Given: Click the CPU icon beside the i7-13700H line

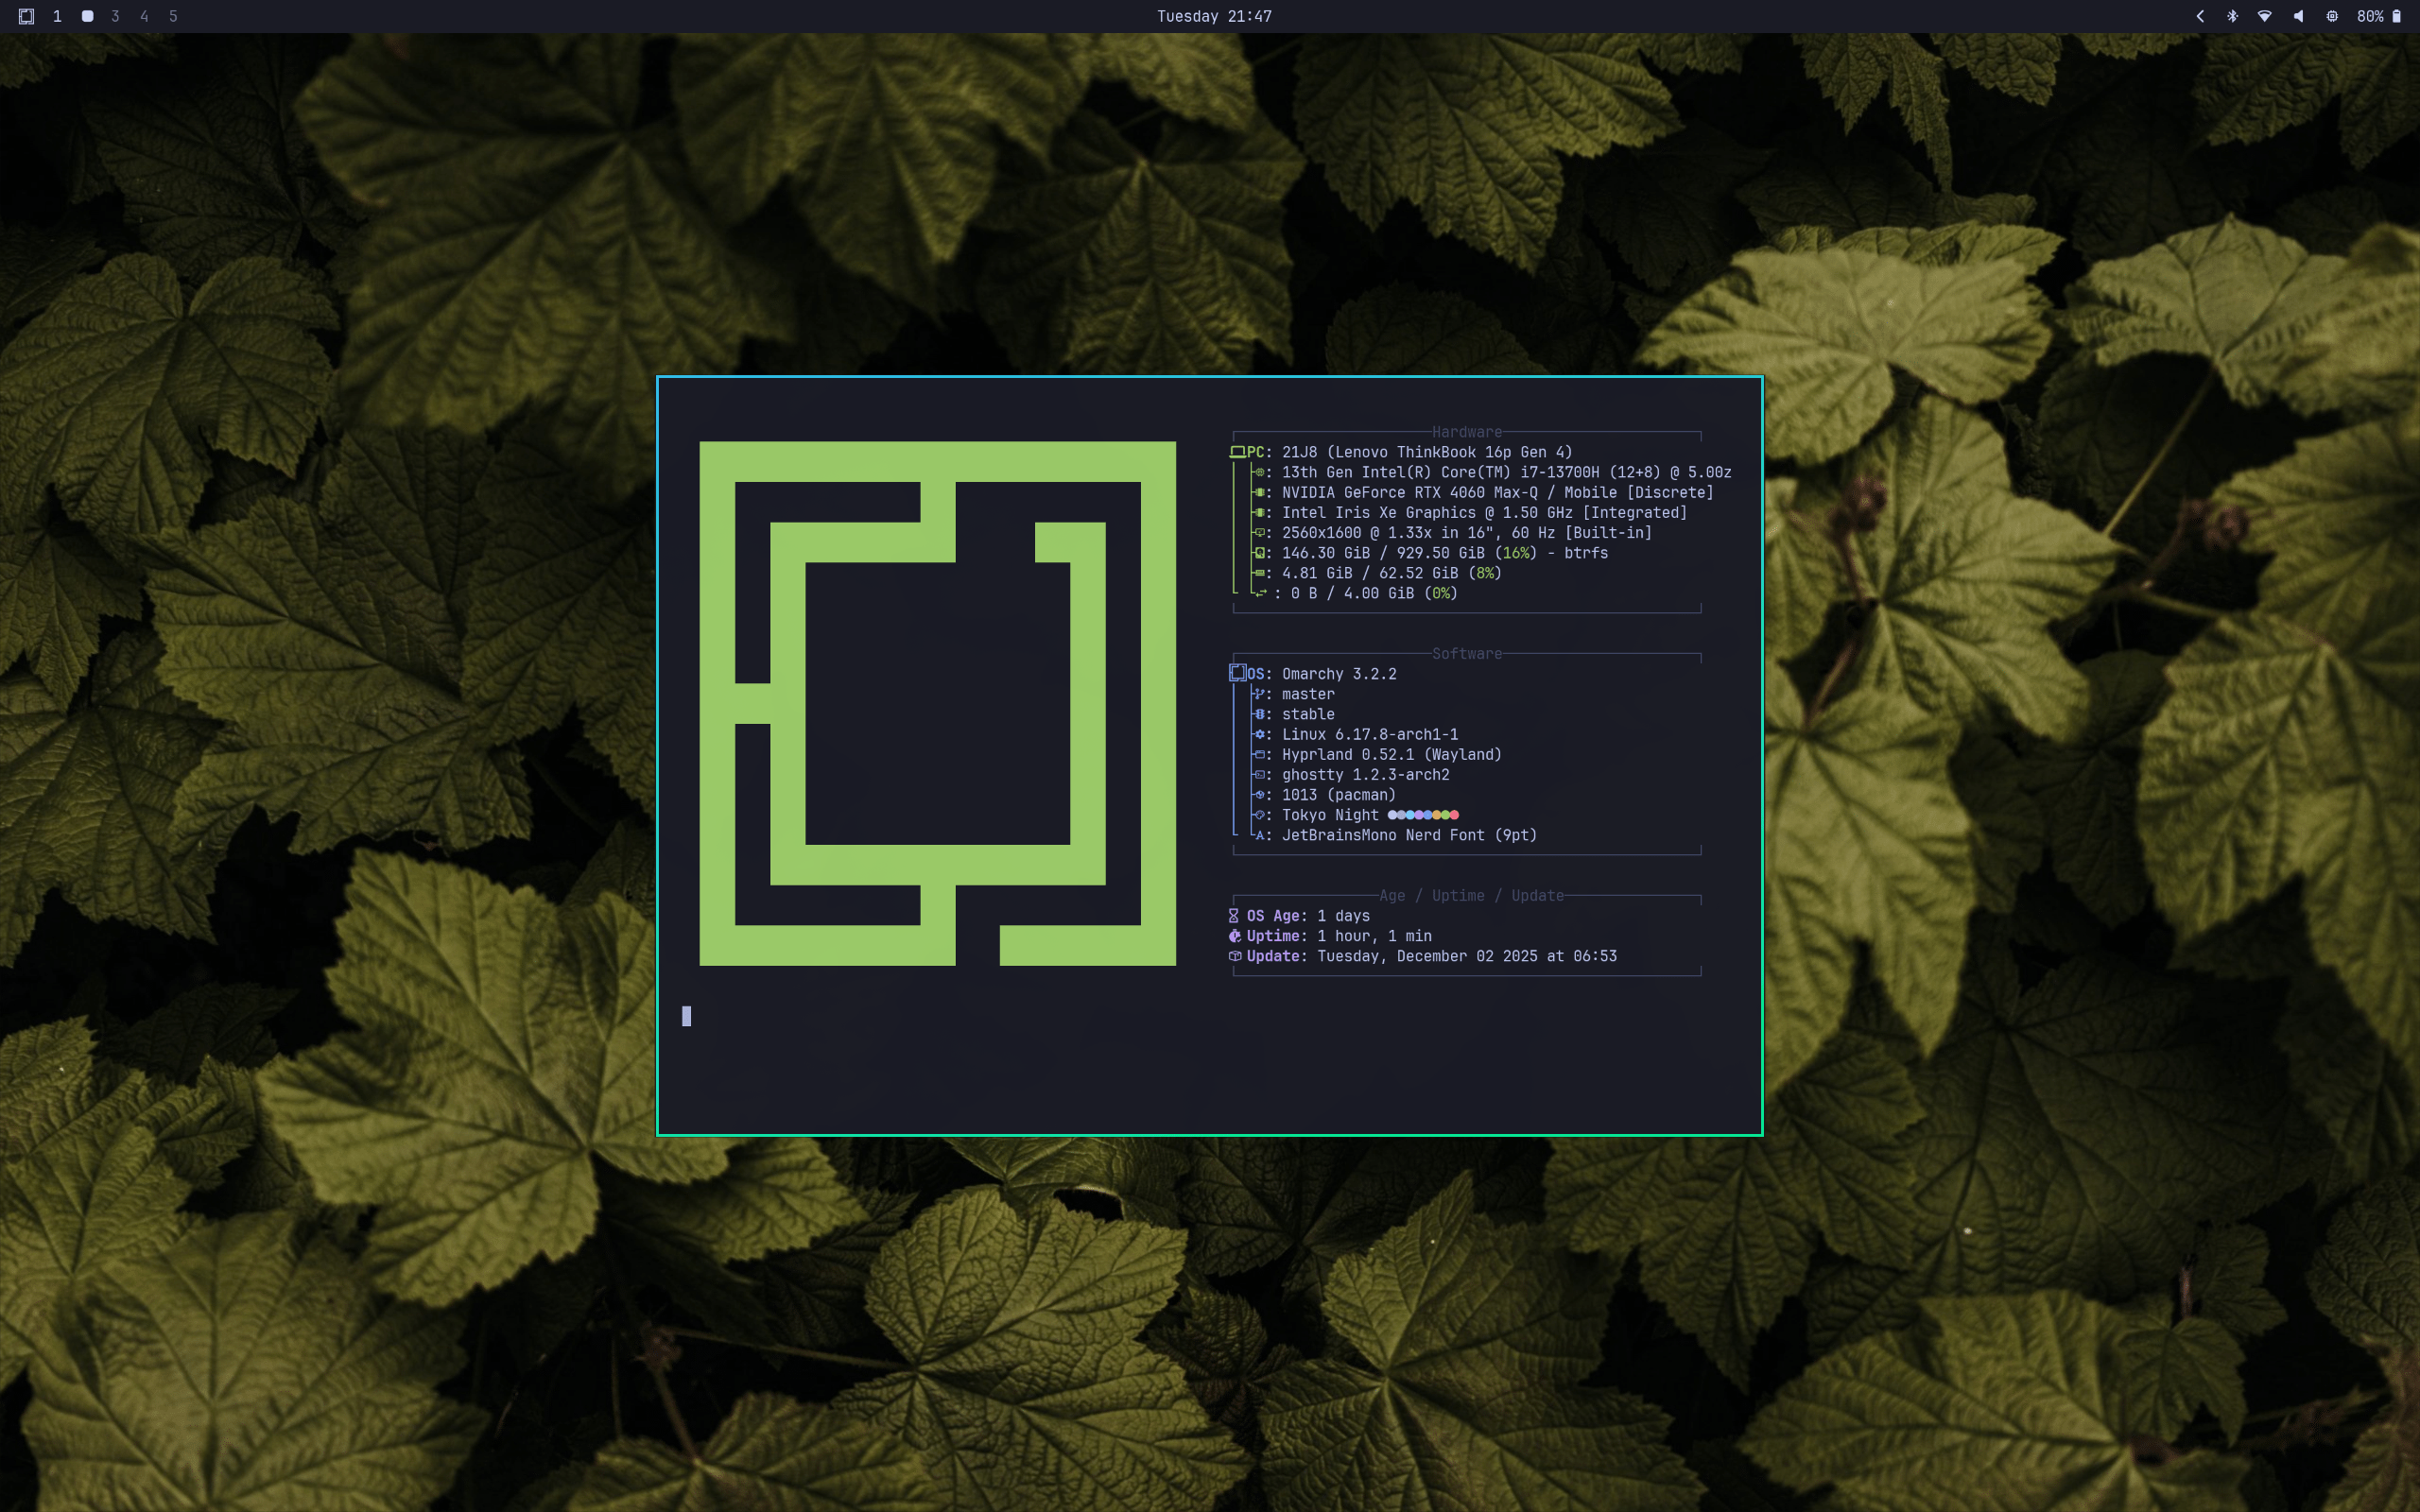Looking at the screenshot, I should (1260, 472).
